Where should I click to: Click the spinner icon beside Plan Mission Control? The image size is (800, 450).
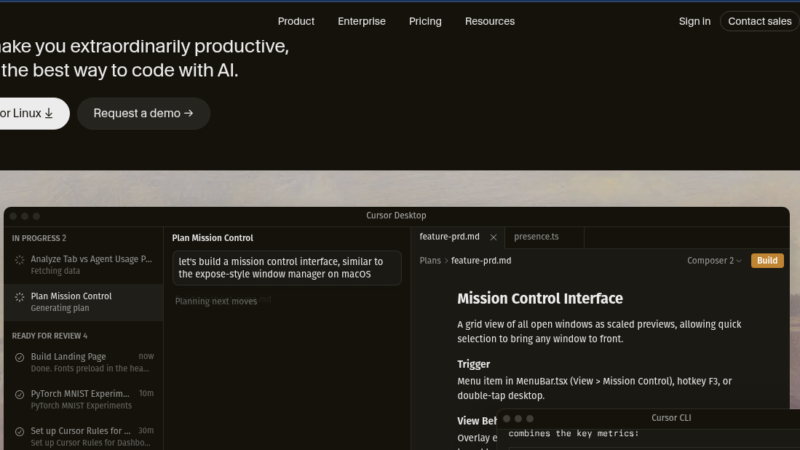tap(19, 297)
